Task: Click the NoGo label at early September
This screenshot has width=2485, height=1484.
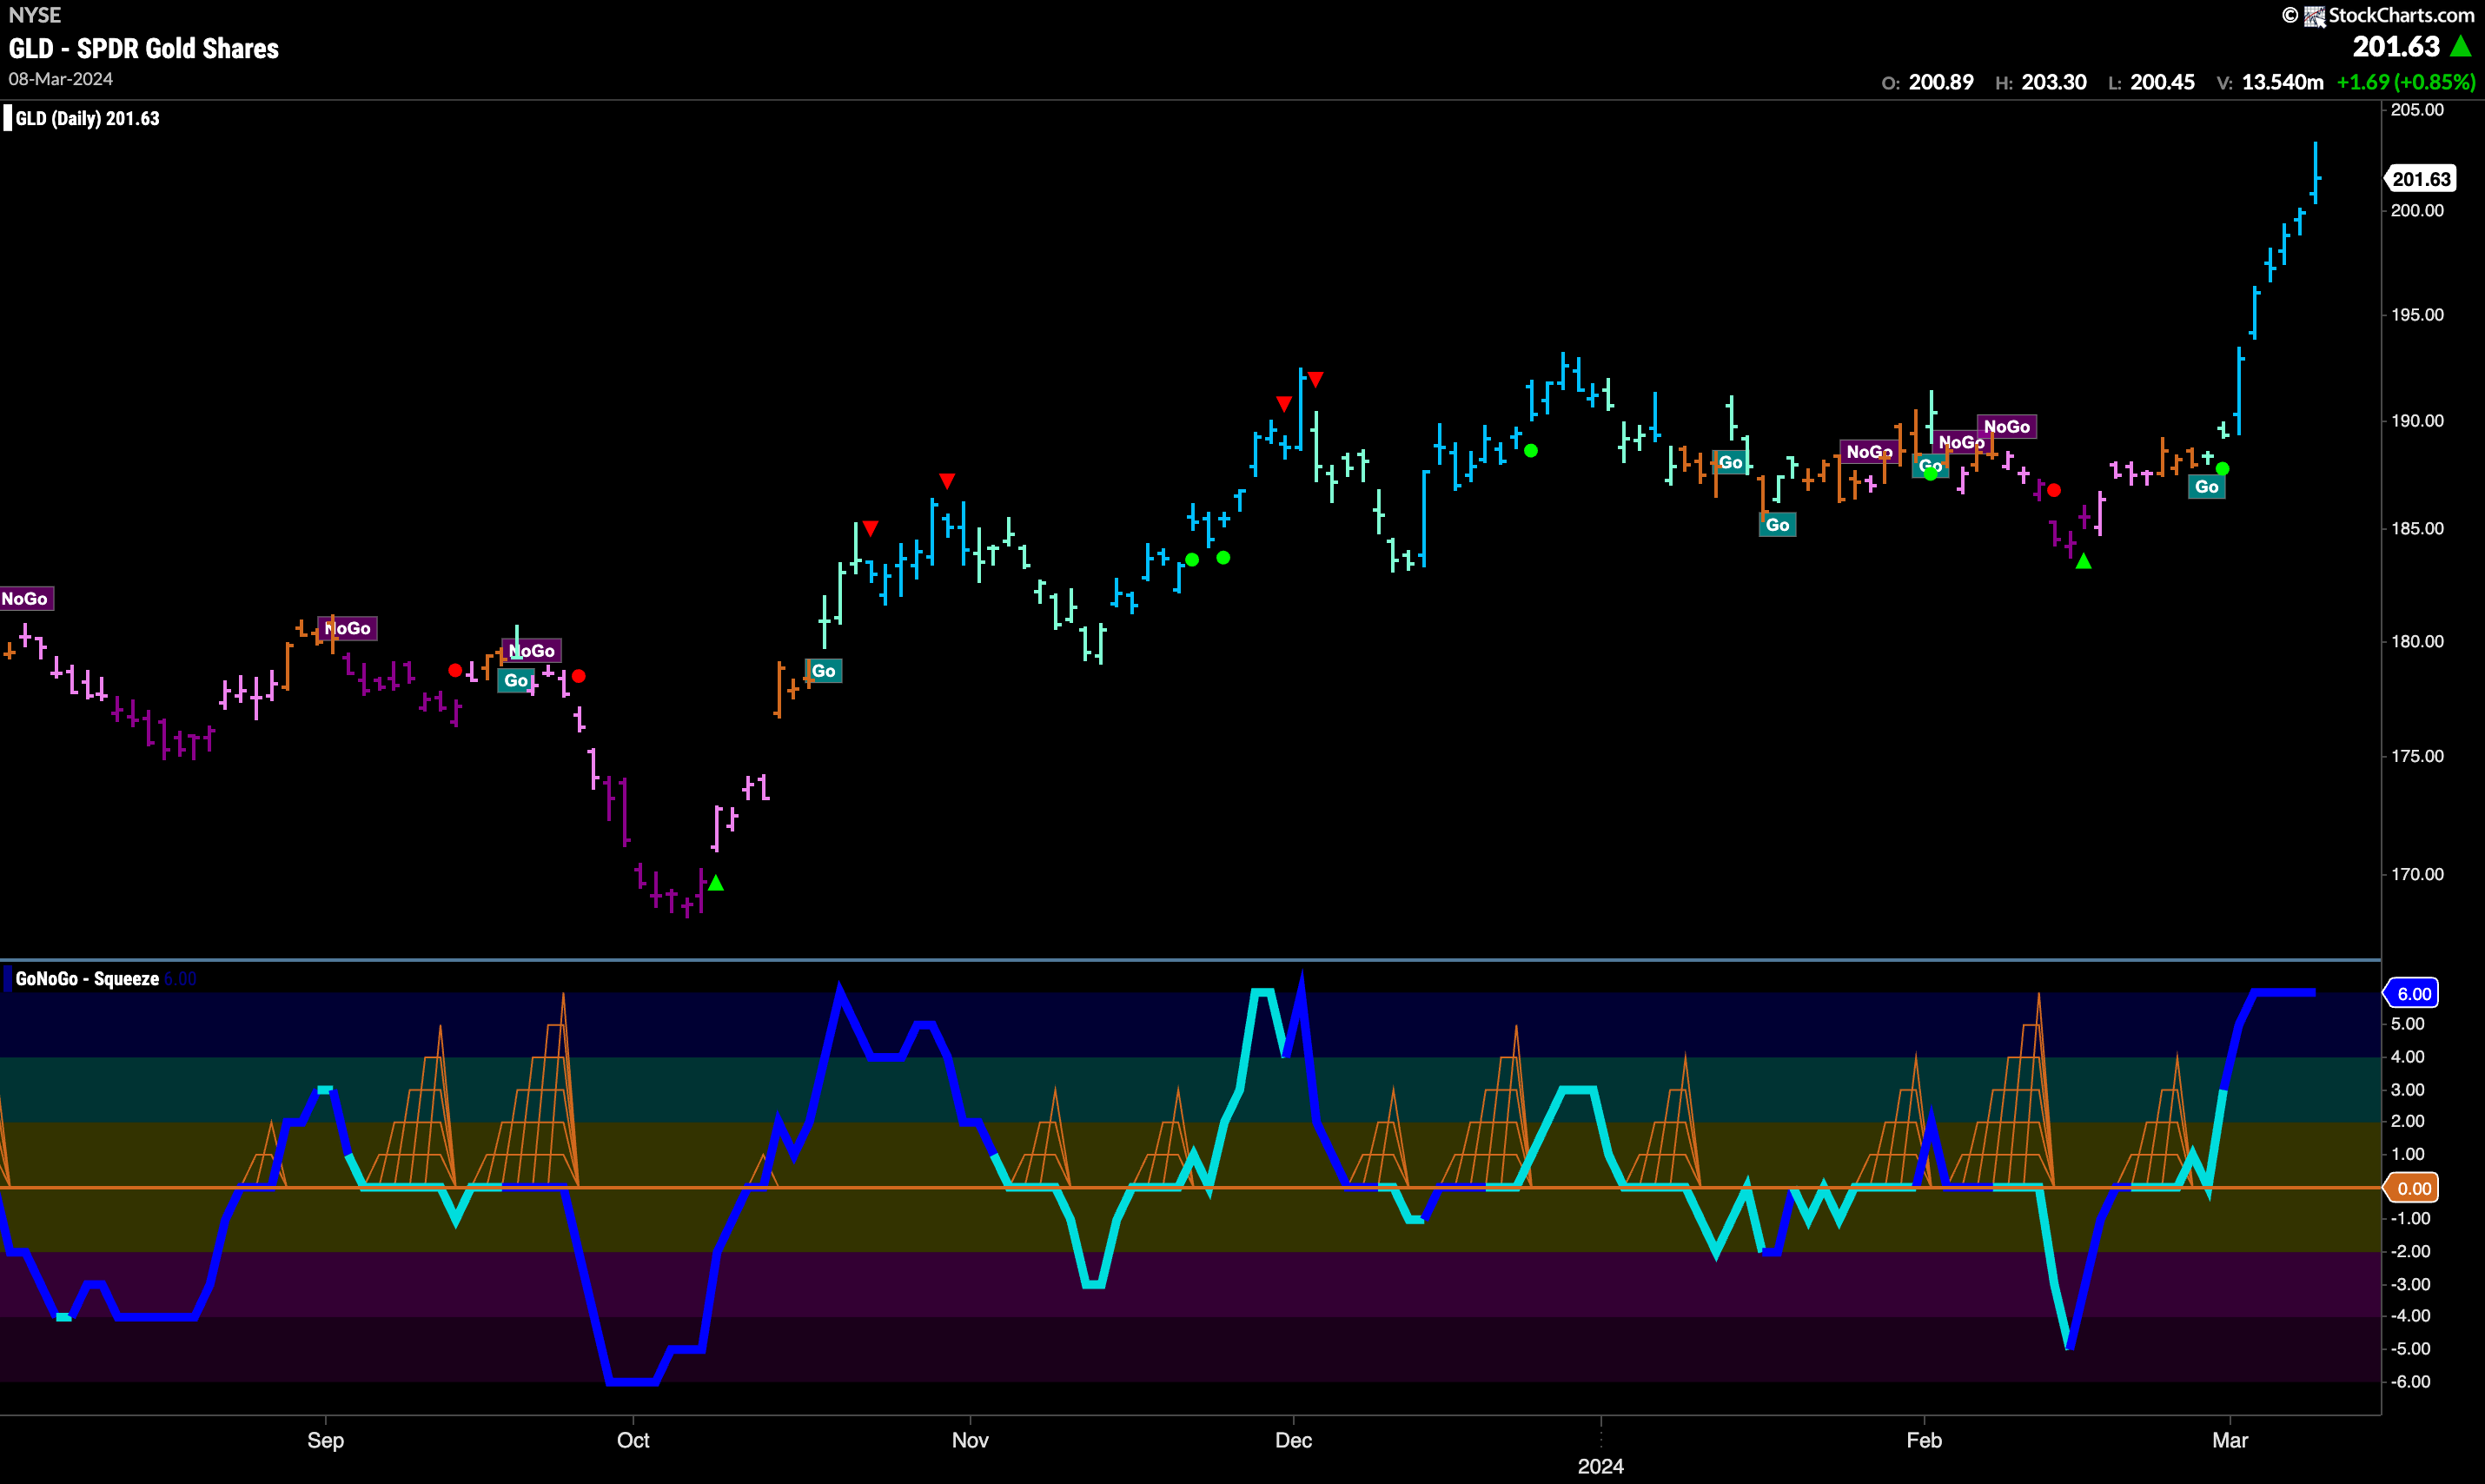Action: [x=348, y=629]
